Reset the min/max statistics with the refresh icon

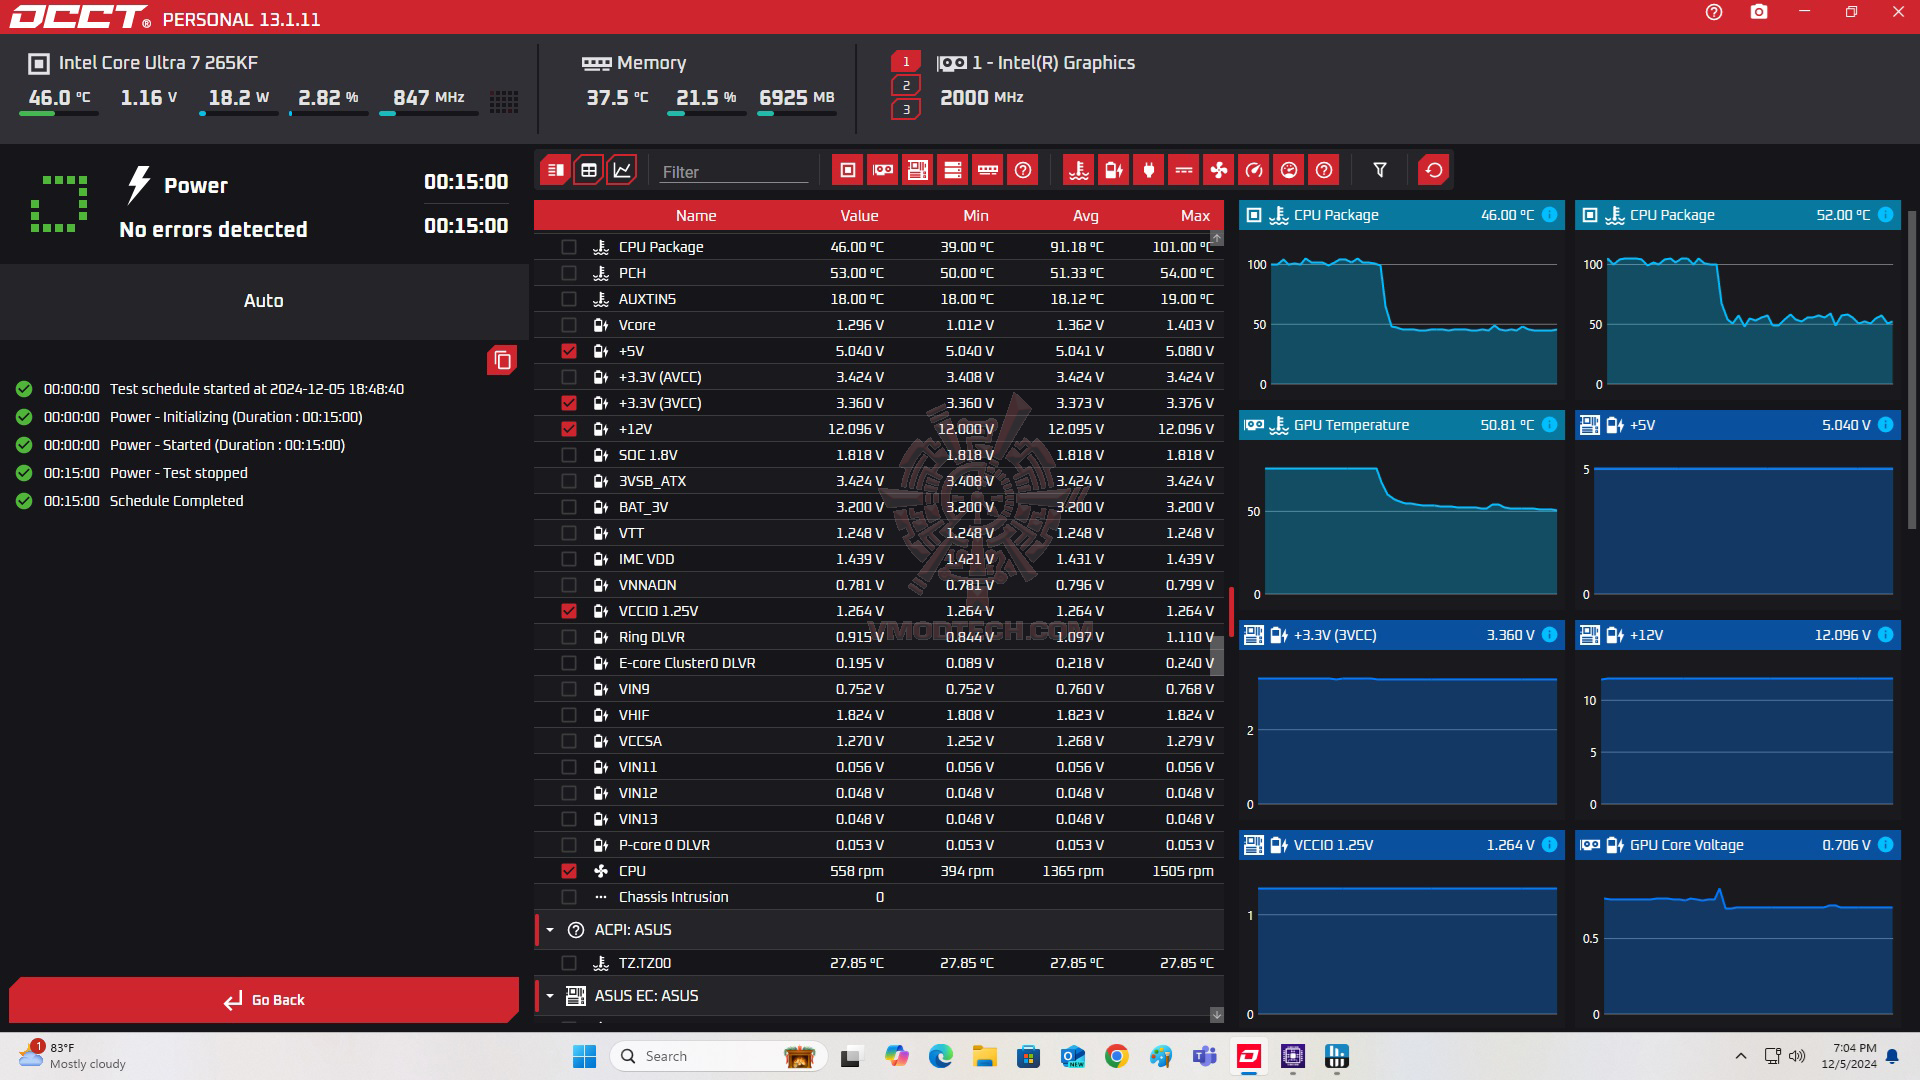(1433, 170)
